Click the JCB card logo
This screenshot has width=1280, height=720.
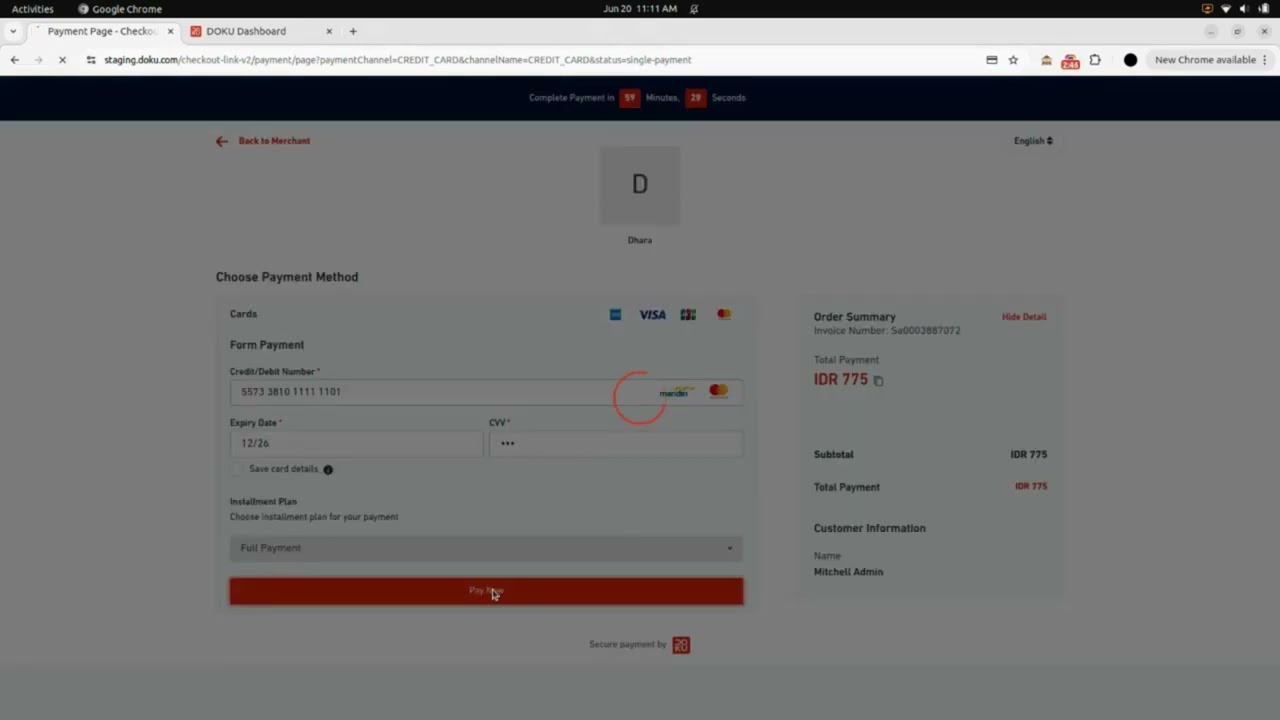tap(688, 314)
